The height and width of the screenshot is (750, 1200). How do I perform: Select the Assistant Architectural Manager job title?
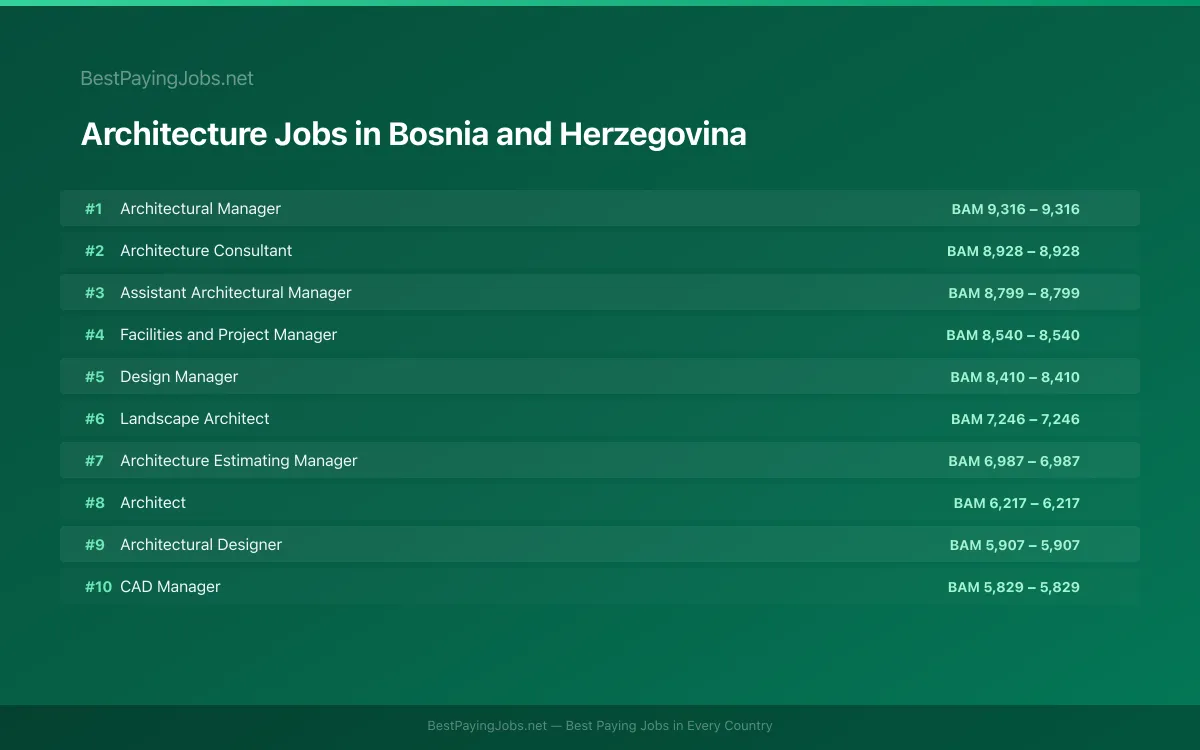click(x=236, y=293)
